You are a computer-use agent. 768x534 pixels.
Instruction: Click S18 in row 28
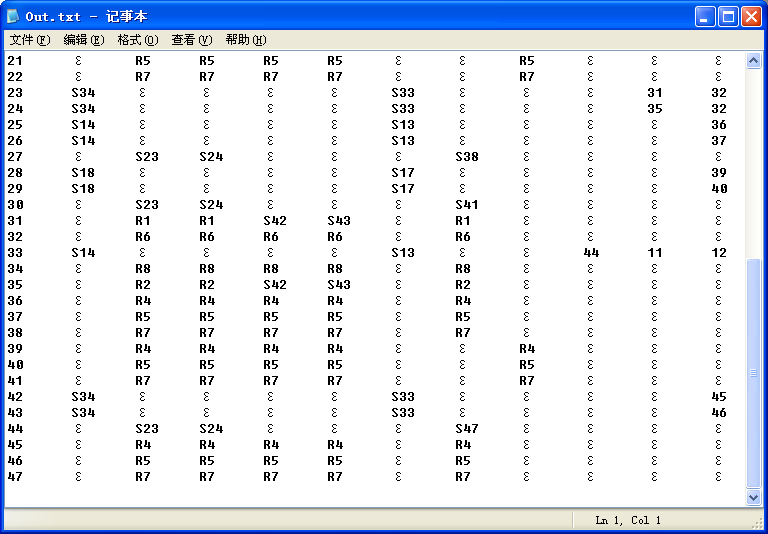[x=83, y=173]
